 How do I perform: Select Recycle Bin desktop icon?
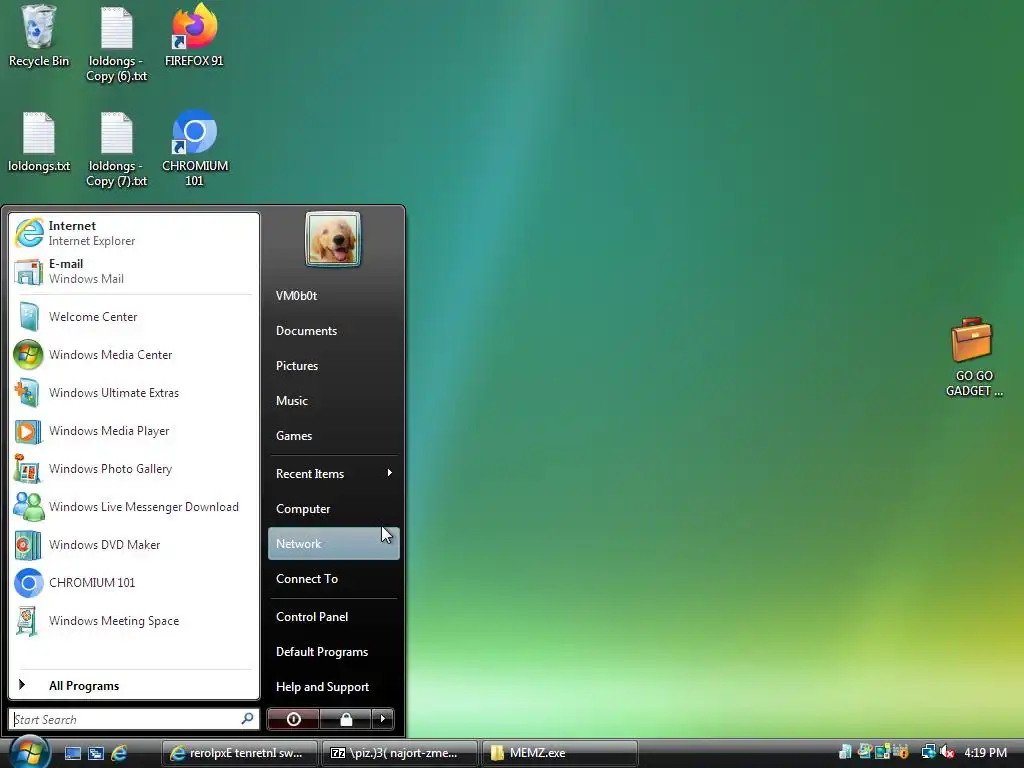pyautogui.click(x=39, y=36)
